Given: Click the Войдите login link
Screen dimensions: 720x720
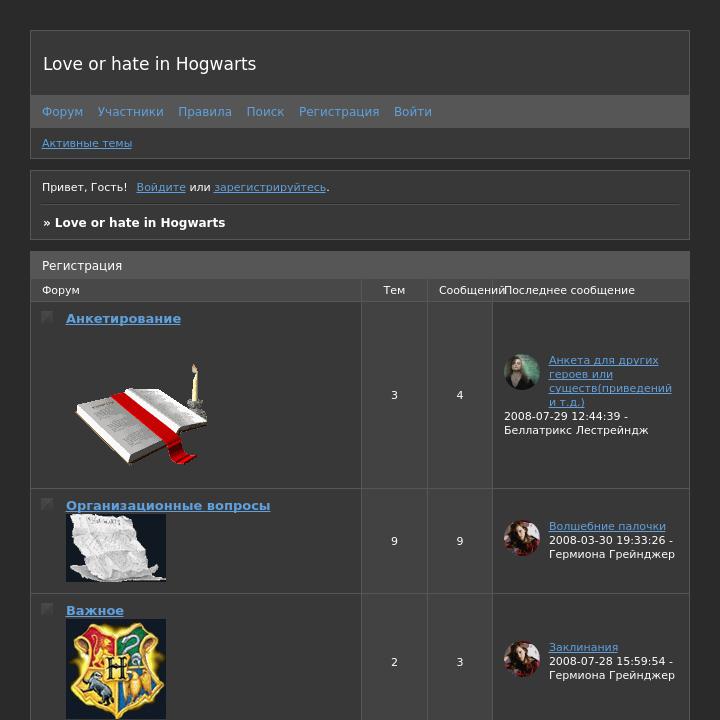Looking at the screenshot, I should (x=161, y=187).
